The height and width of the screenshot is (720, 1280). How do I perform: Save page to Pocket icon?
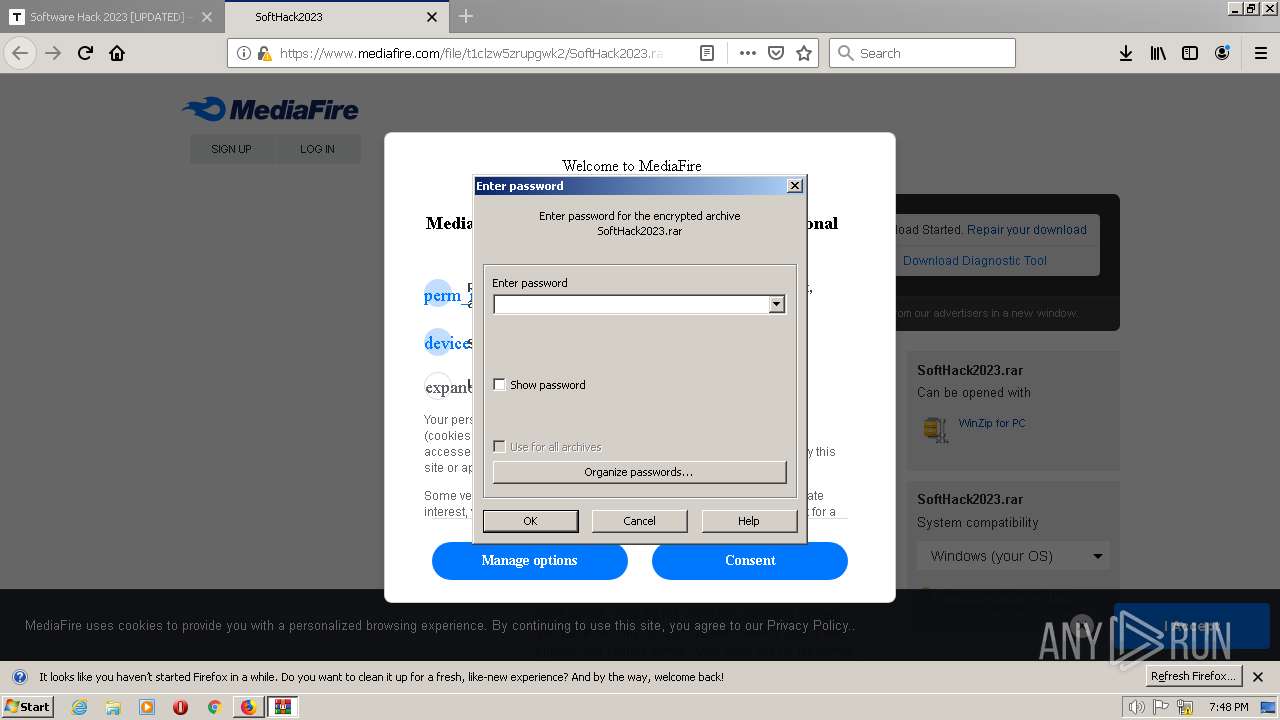click(x=776, y=53)
